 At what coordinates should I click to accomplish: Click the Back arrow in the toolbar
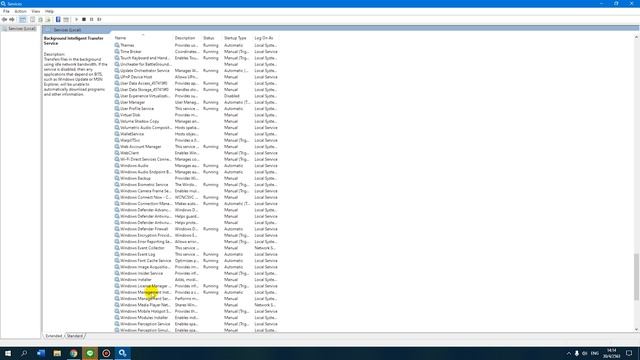[4, 20]
